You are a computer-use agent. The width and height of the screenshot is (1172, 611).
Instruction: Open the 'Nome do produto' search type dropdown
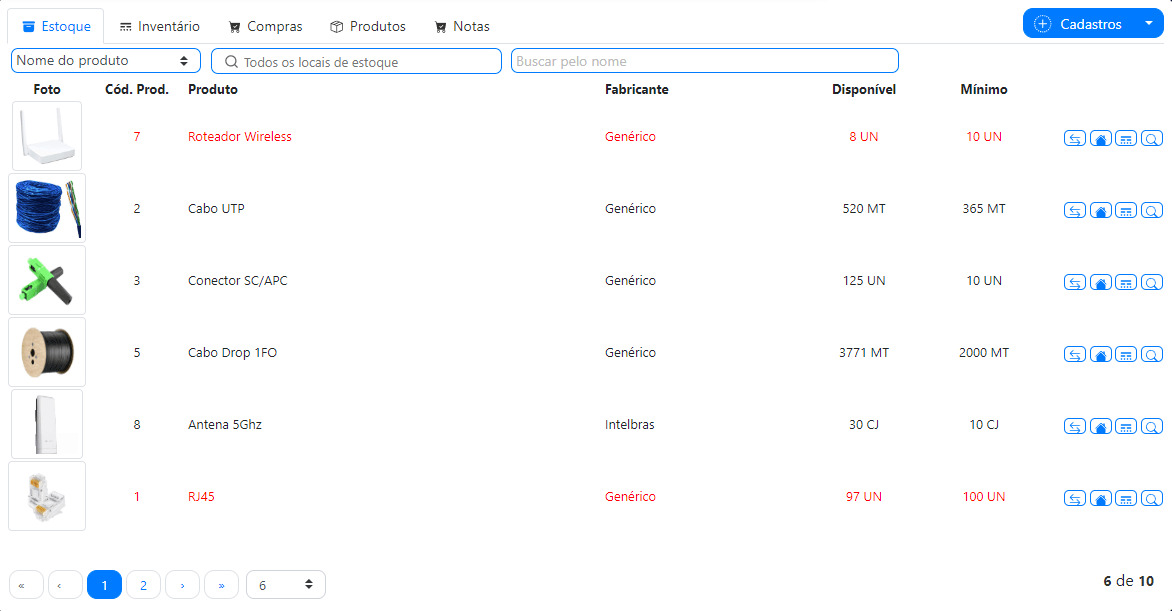point(105,61)
